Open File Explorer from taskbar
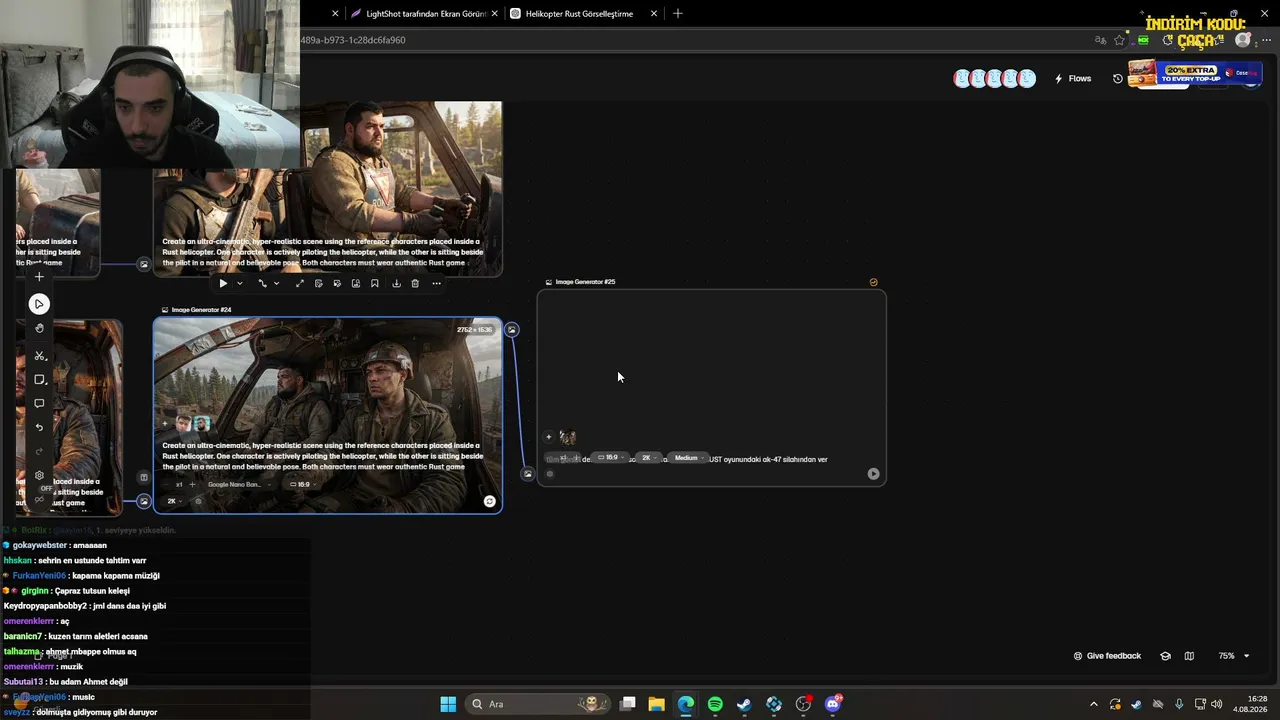1280x720 pixels. point(656,704)
